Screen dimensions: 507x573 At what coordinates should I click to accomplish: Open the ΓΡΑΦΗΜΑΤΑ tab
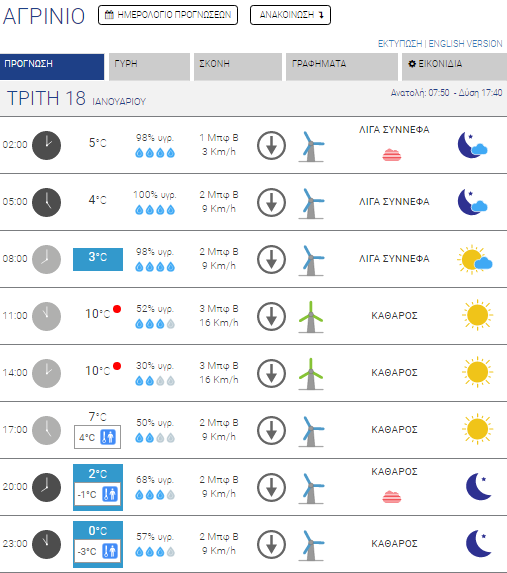[342, 67]
